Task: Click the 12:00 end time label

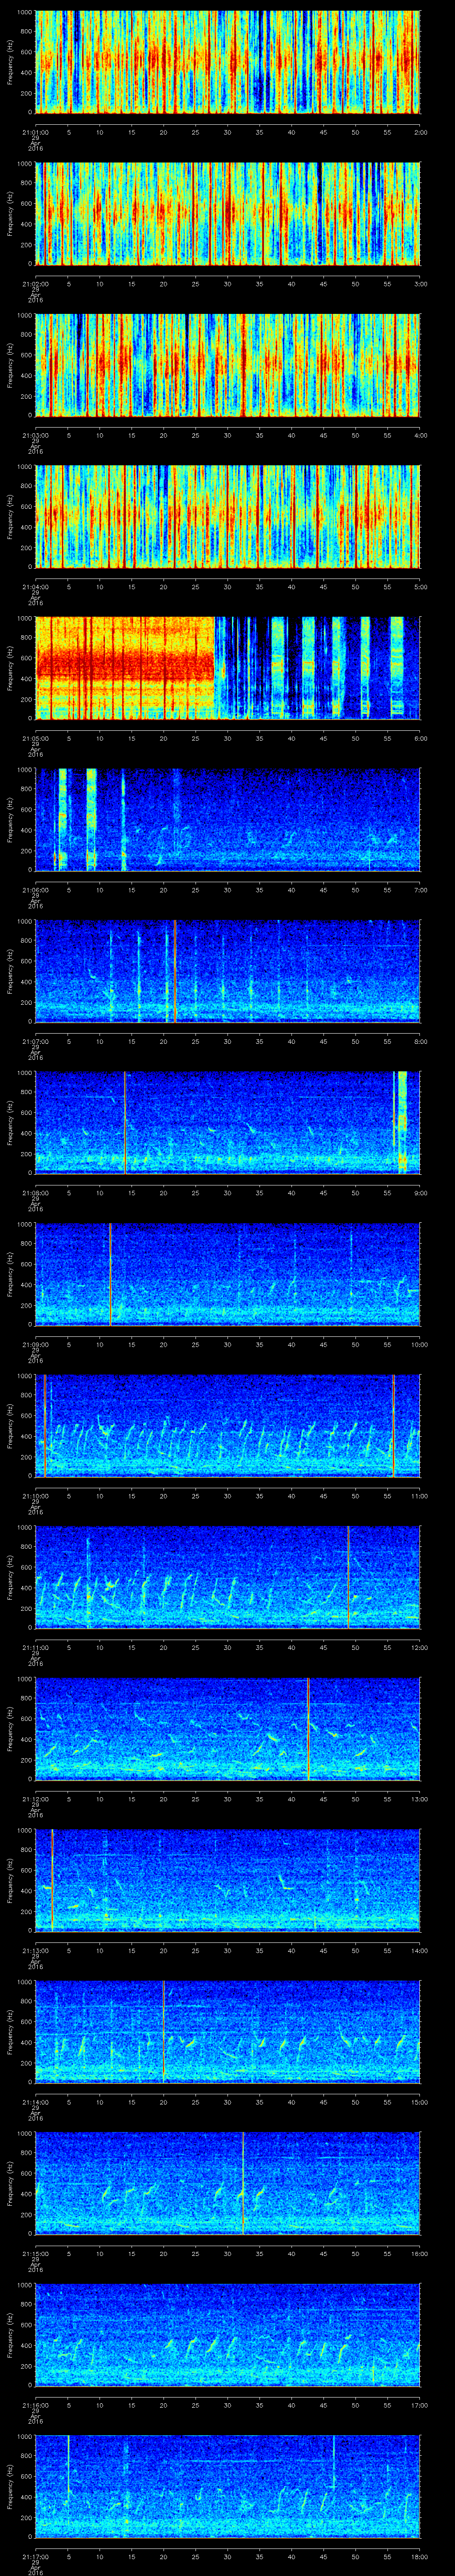Action: [420, 1647]
